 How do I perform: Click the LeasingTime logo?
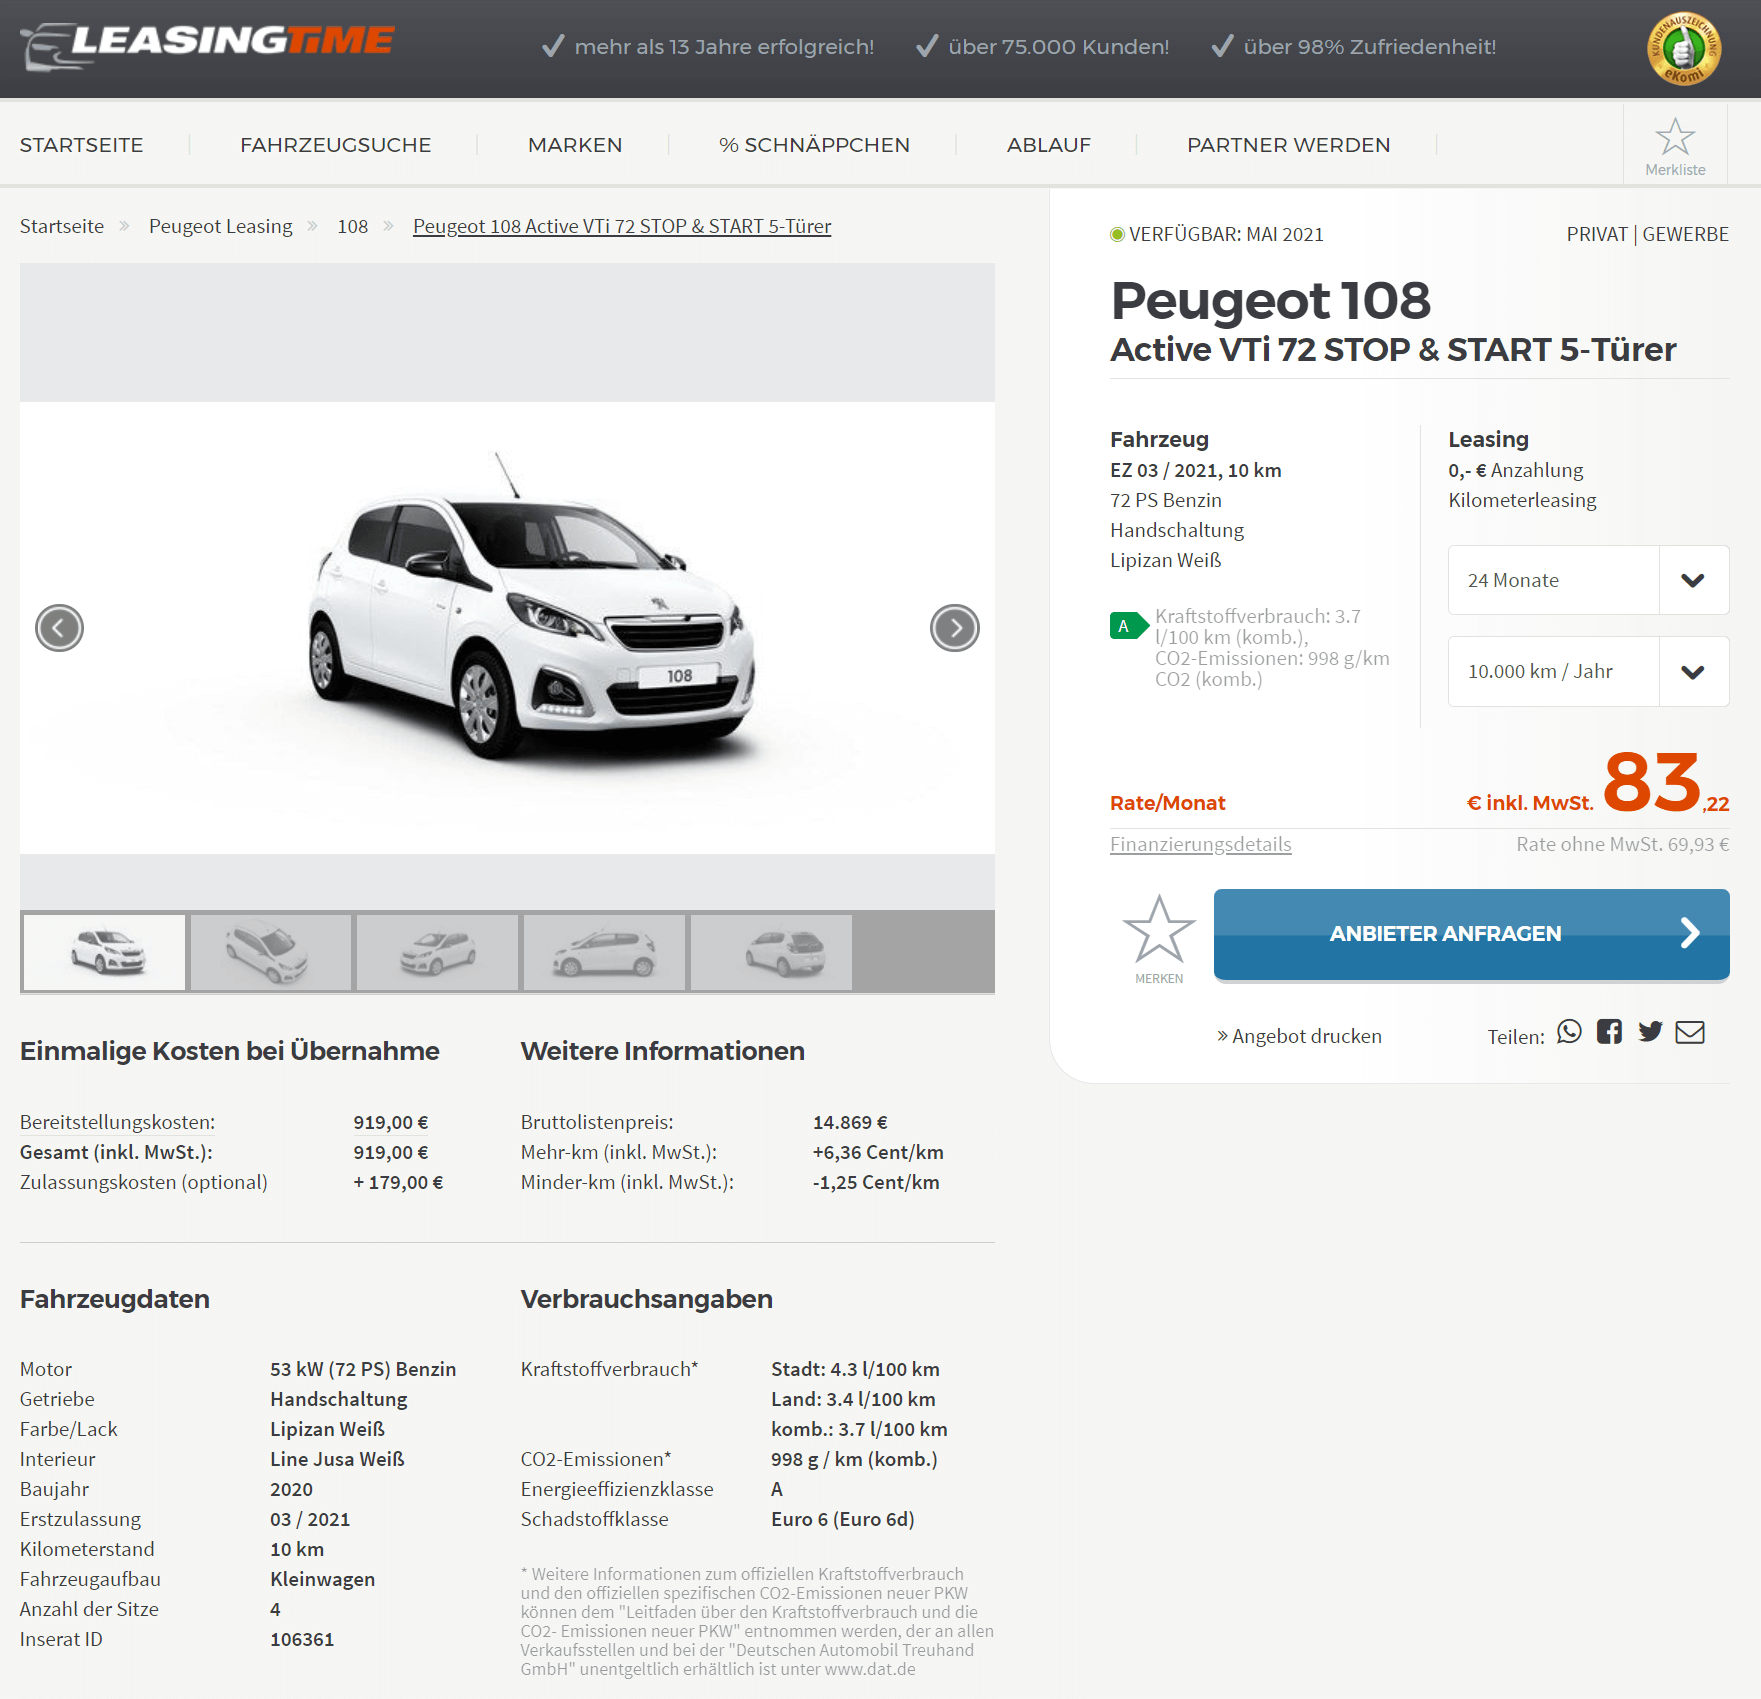coord(208,46)
